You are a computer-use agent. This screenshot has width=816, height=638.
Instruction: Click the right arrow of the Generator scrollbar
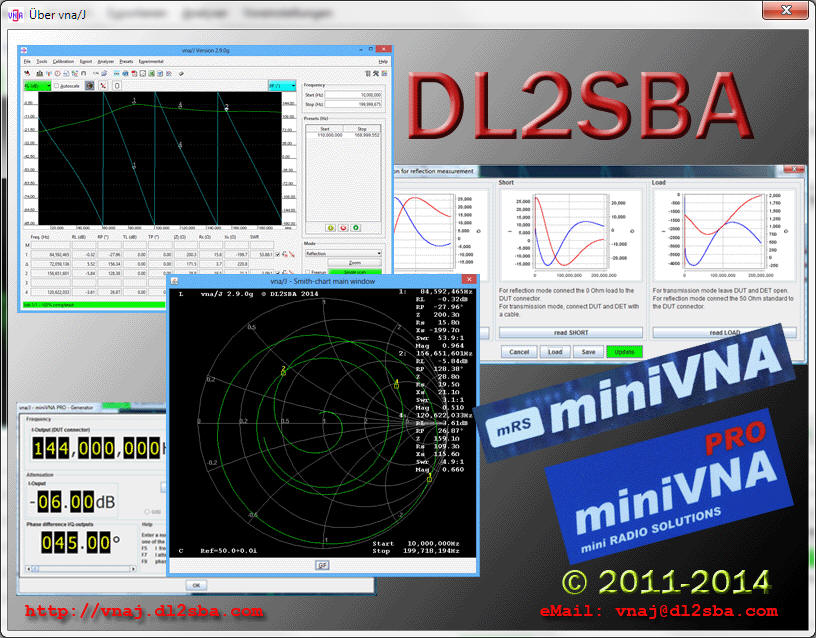tap(133, 569)
